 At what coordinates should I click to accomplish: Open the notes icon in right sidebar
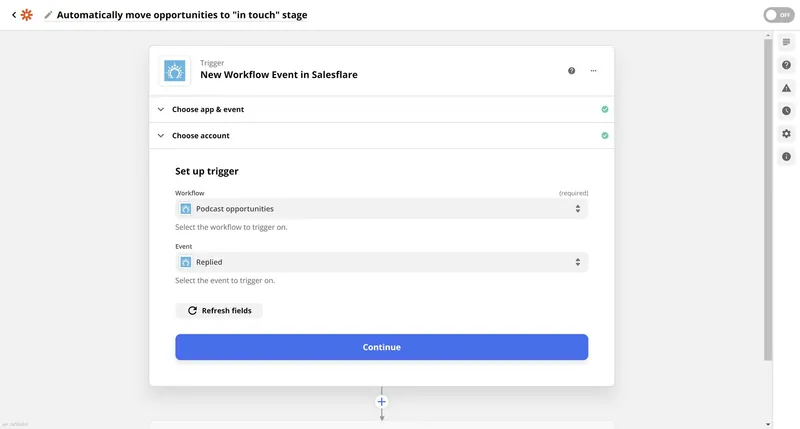786,42
